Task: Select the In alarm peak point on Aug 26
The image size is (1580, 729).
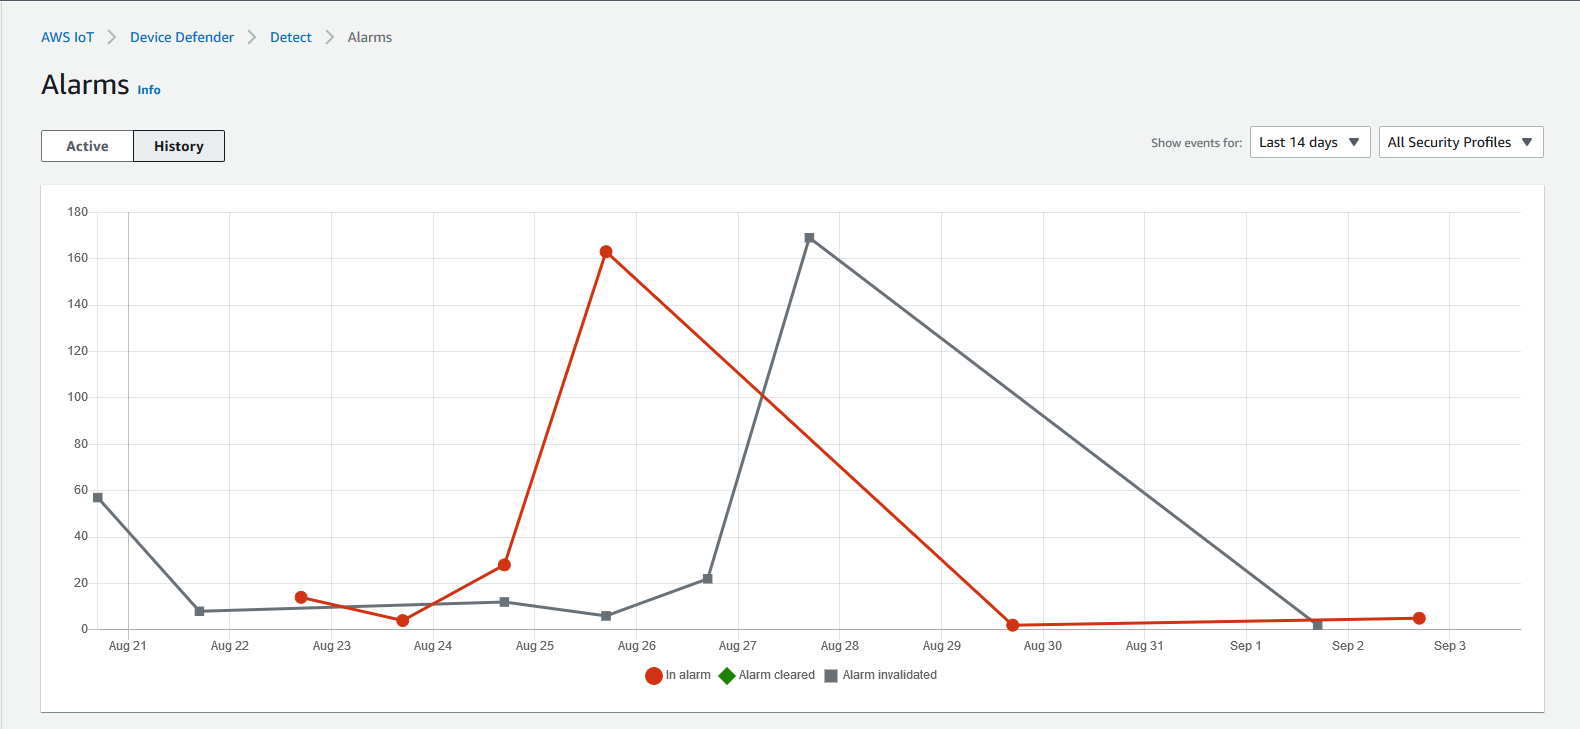Action: click(606, 251)
